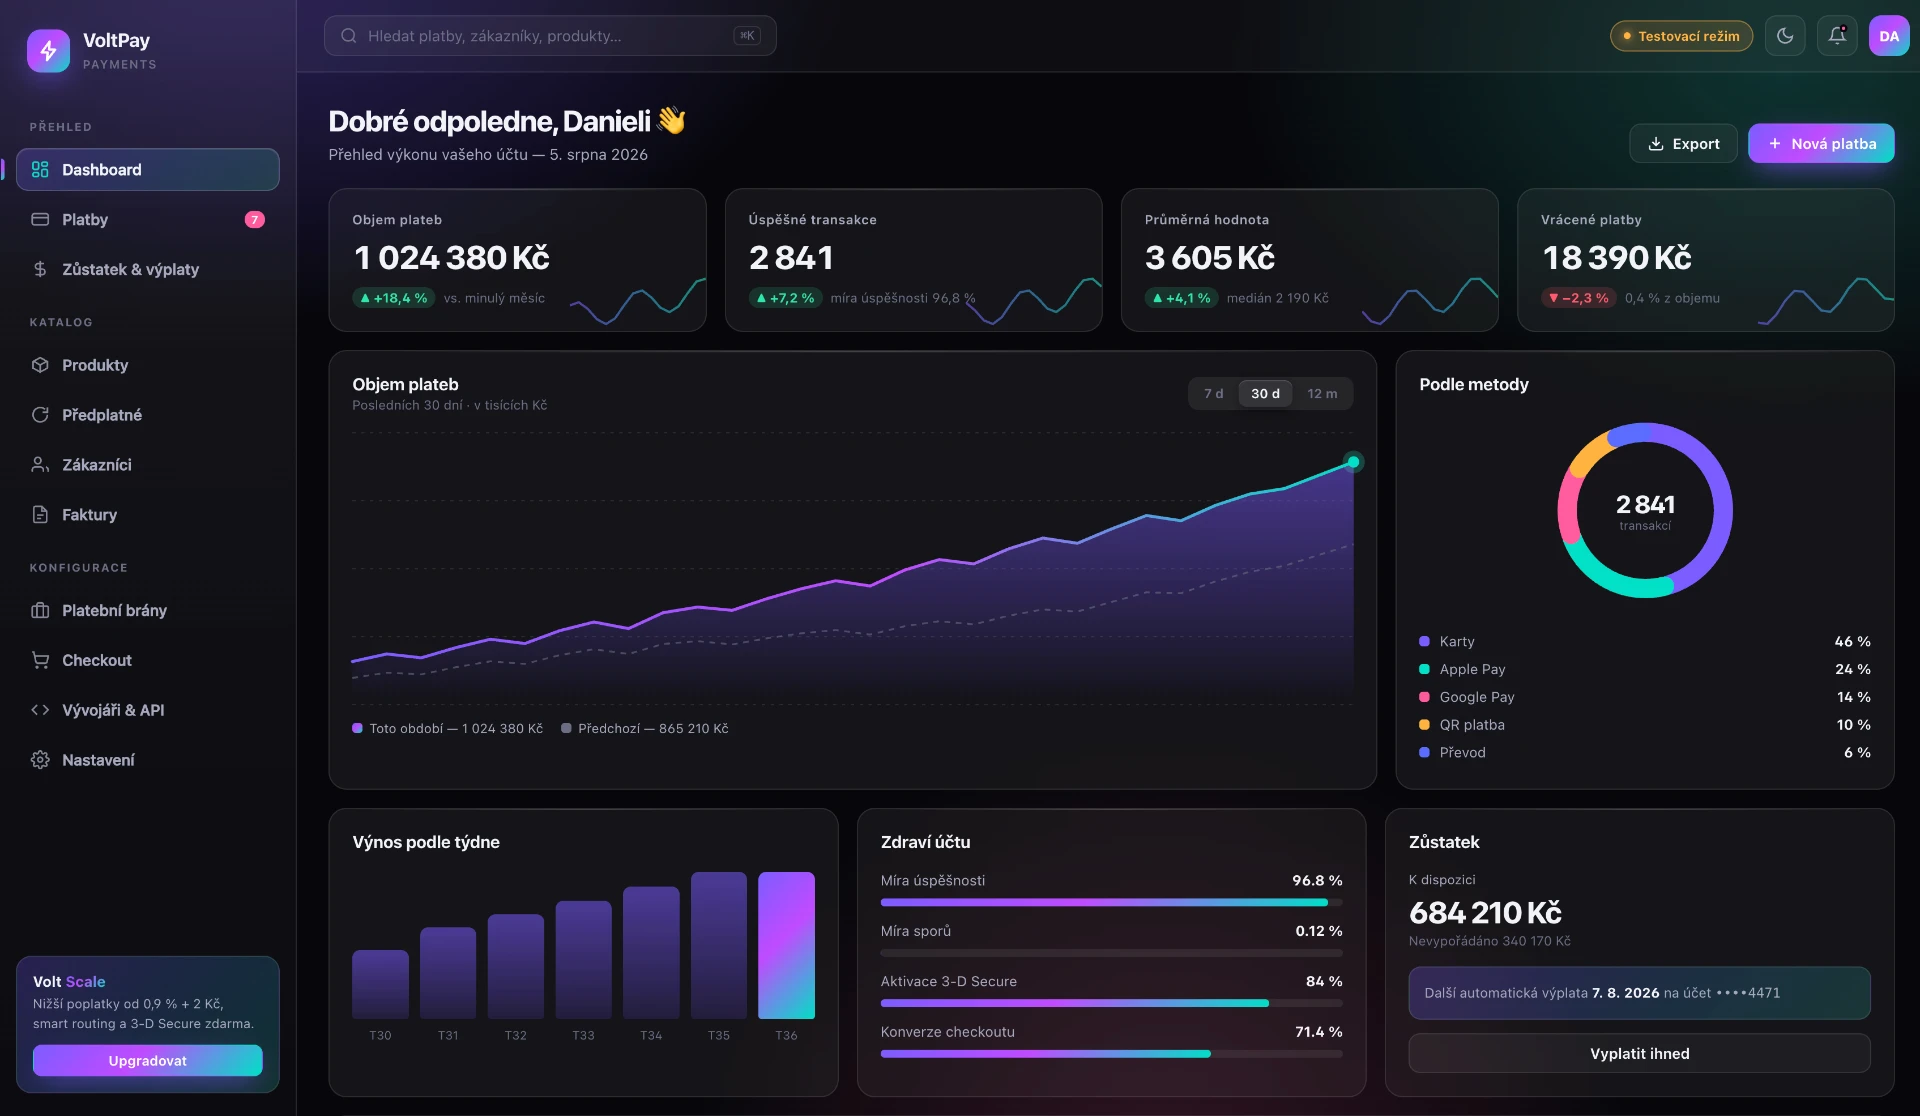Image resolution: width=1920 pixels, height=1116 pixels.
Task: Click the Upgradovat button
Action: (148, 1061)
